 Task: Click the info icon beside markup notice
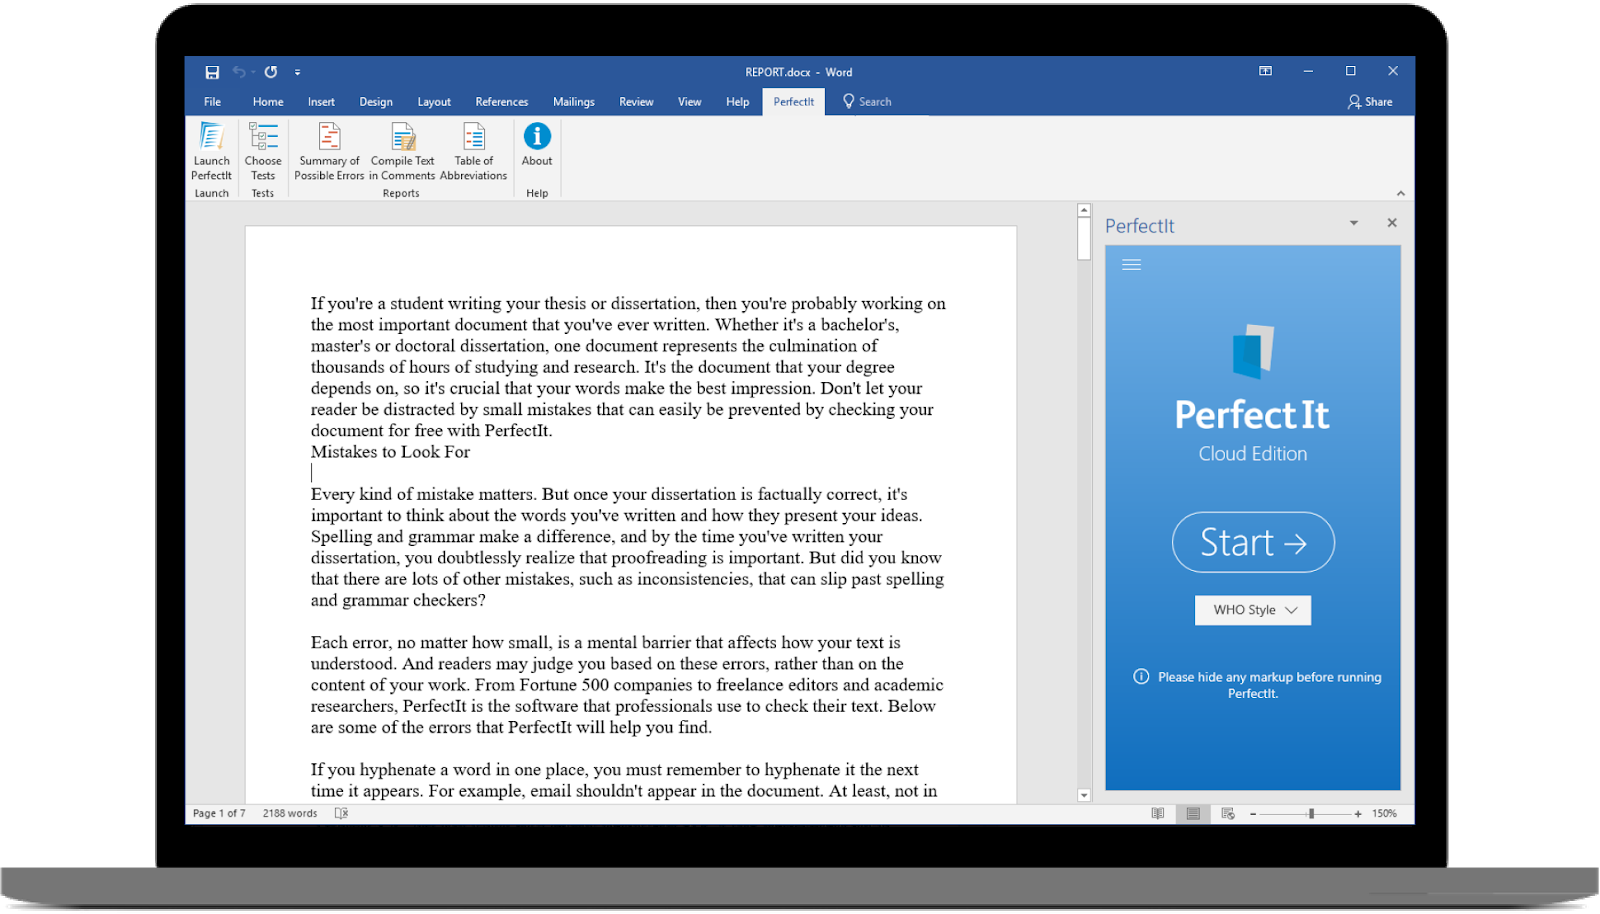(x=1141, y=677)
